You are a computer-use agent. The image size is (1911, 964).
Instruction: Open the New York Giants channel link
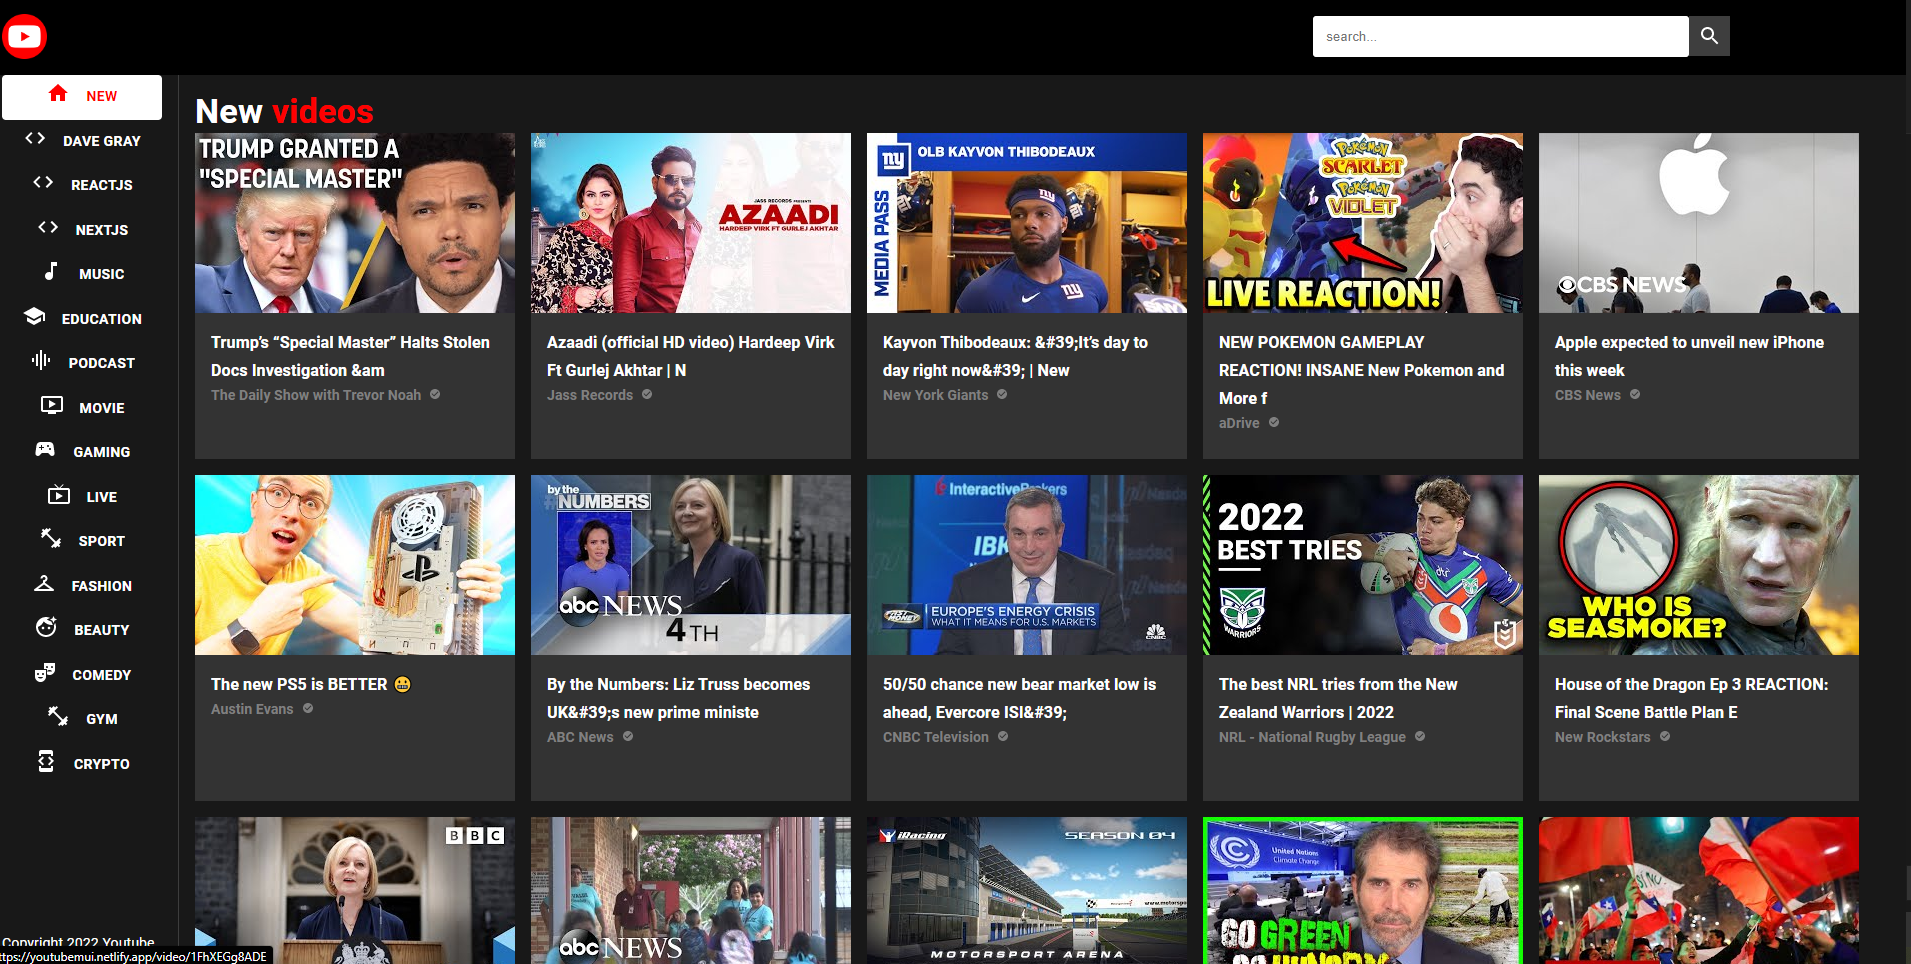(x=935, y=395)
